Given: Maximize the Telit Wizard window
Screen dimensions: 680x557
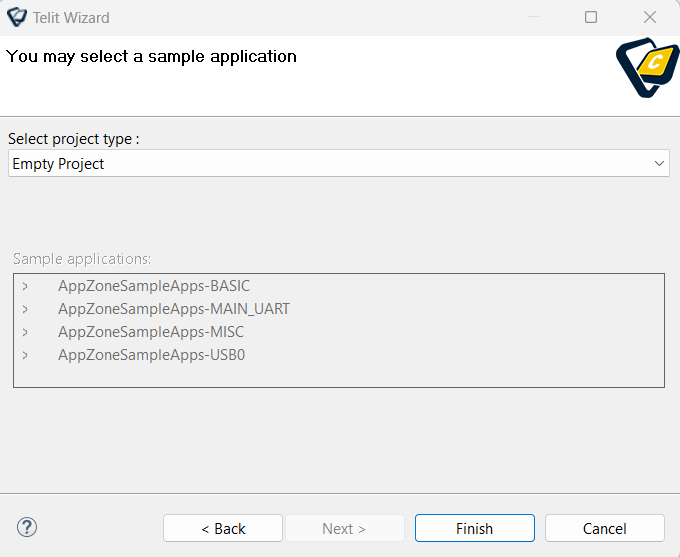Looking at the screenshot, I should coord(591,17).
